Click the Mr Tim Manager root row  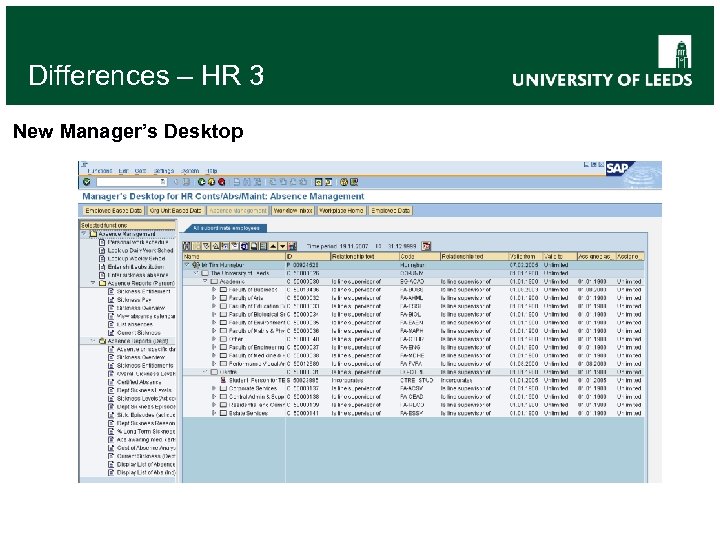coord(413,265)
